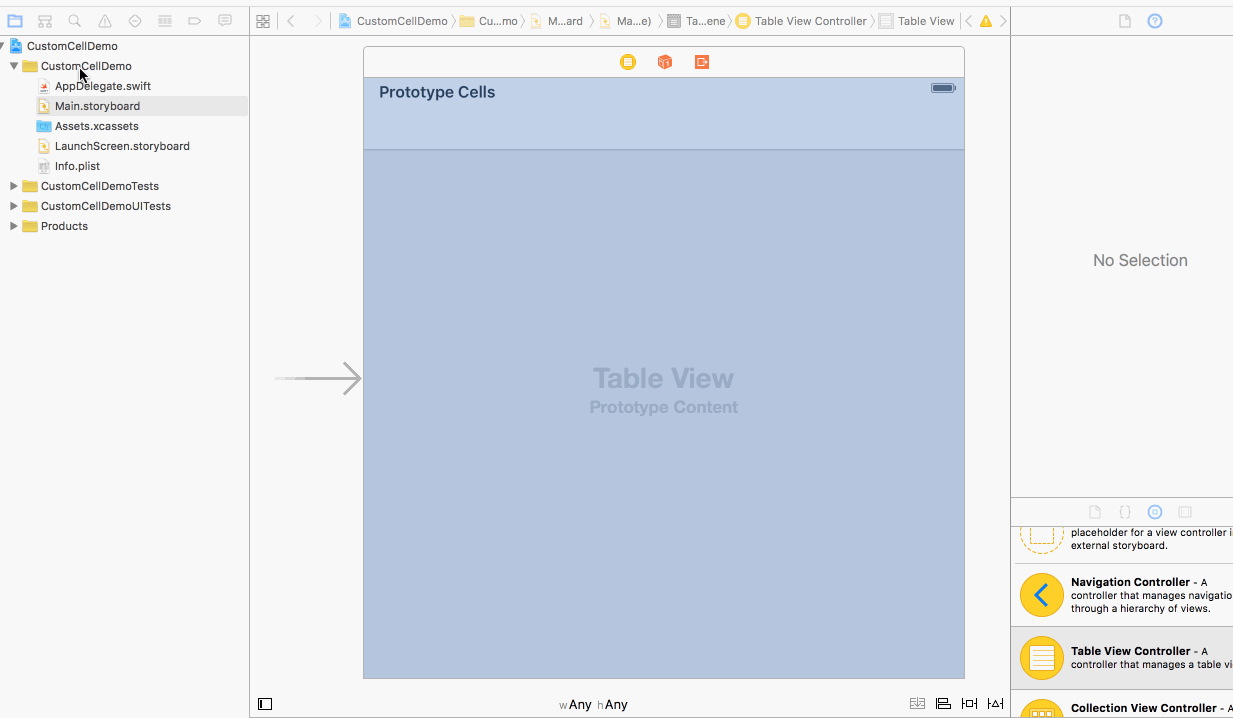Open the related items grid menu
This screenshot has width=1233, height=718.
click(263, 21)
